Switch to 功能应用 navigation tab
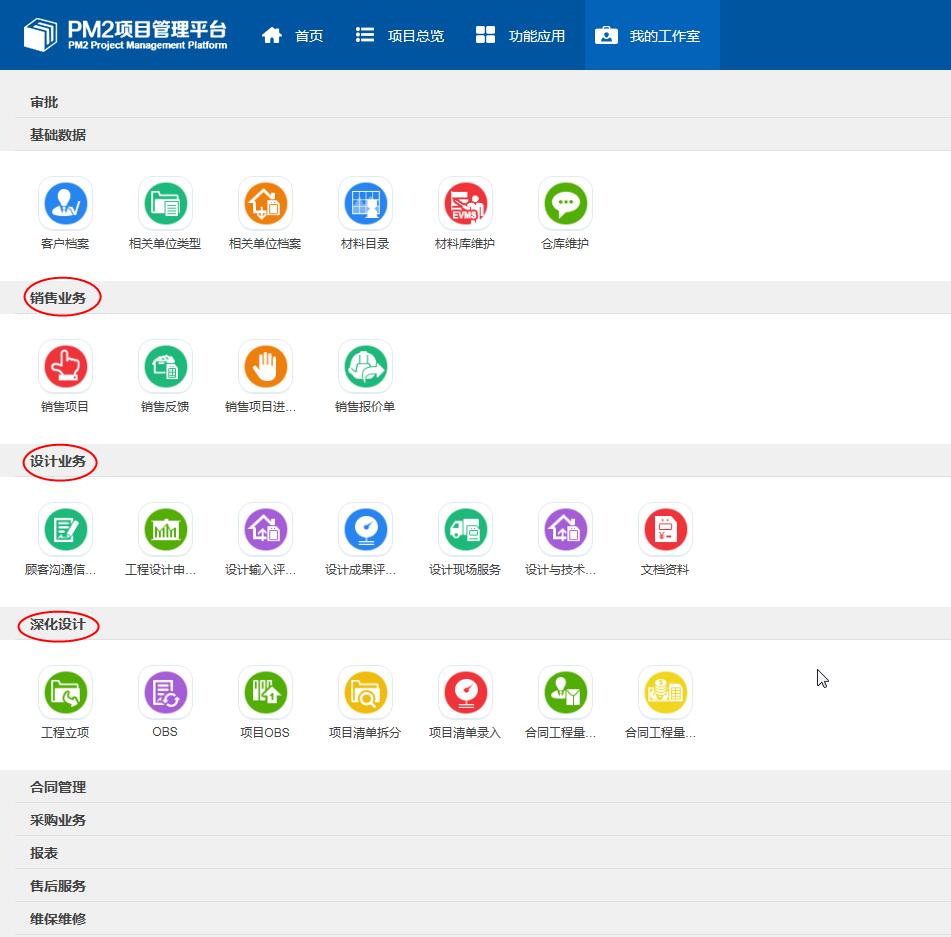This screenshot has width=951, height=937. (x=520, y=36)
